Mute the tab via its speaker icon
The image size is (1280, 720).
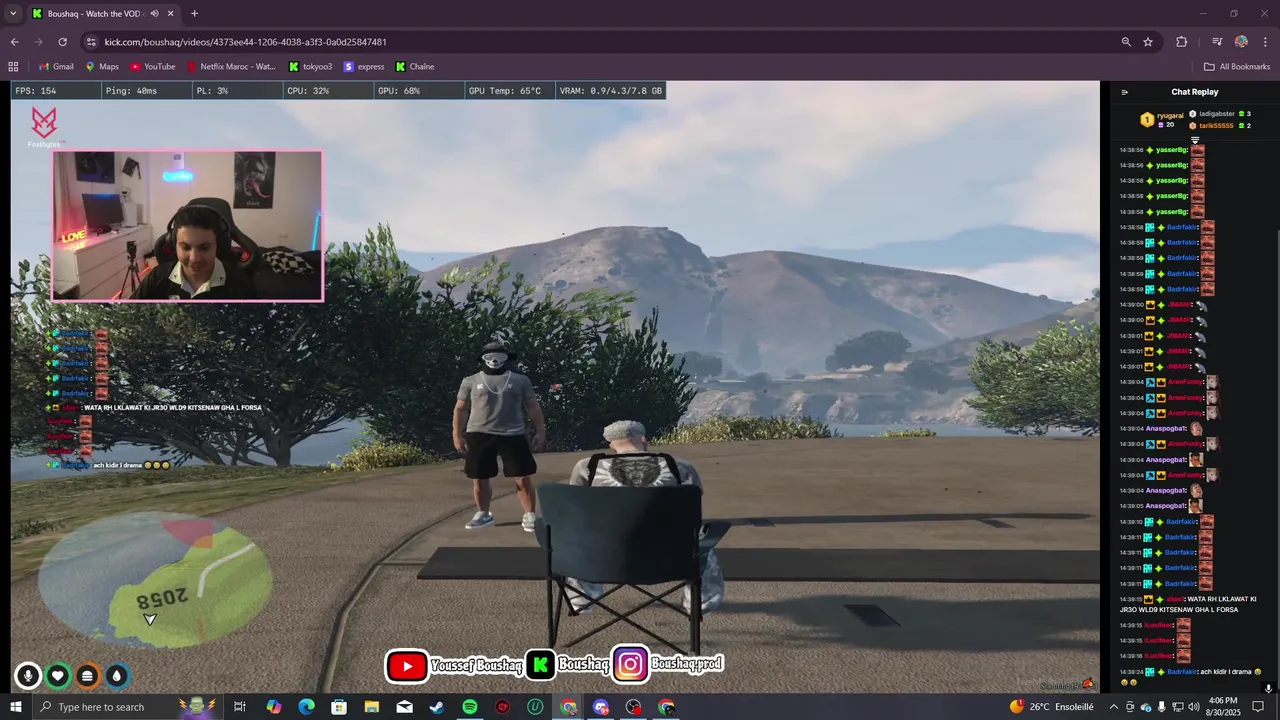tap(154, 13)
